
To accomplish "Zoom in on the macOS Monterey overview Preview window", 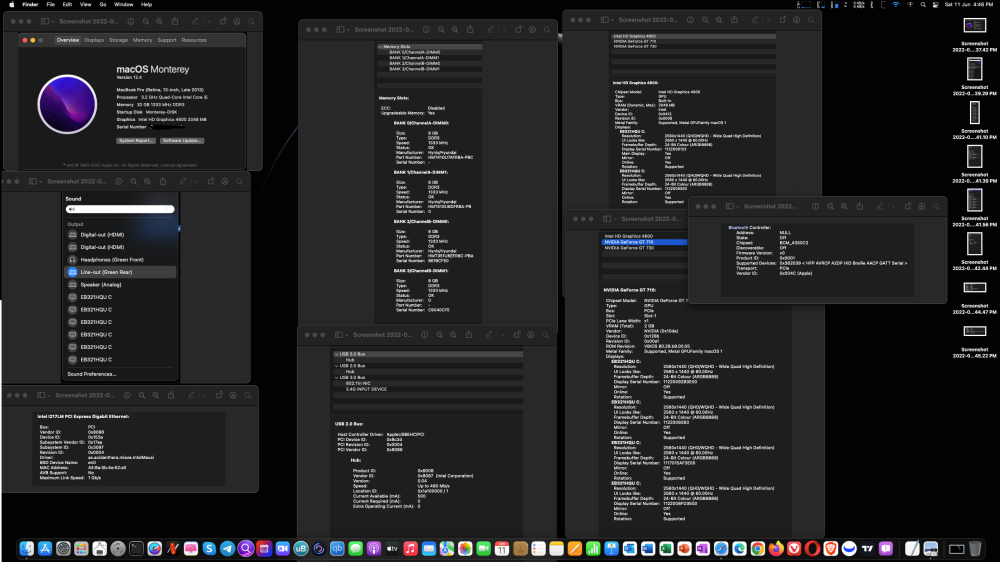I will (159, 21).
